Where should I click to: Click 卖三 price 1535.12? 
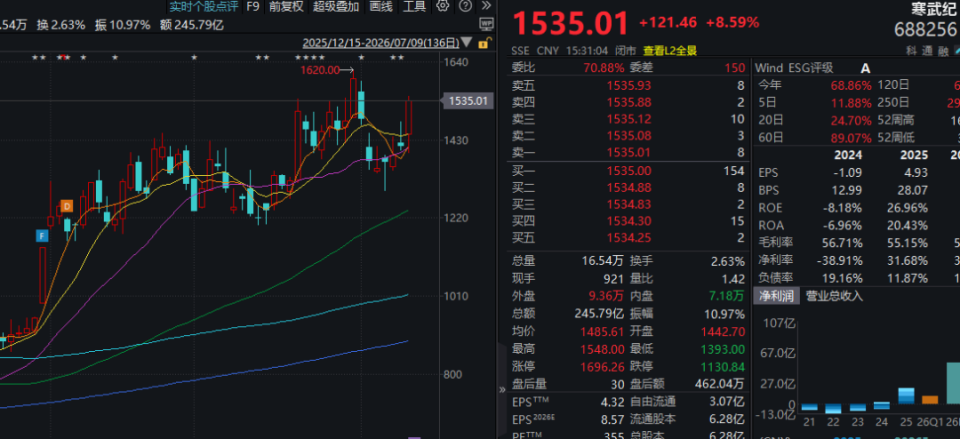629,119
